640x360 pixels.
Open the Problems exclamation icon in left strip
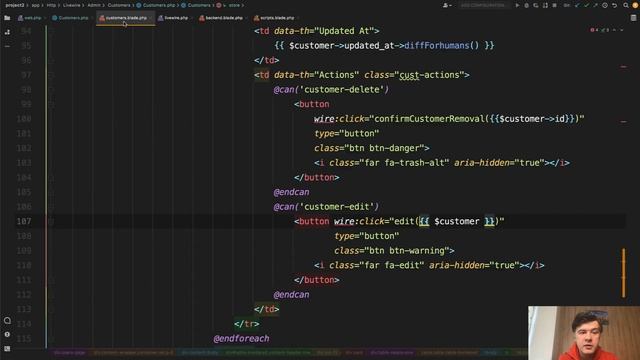coord(7,334)
